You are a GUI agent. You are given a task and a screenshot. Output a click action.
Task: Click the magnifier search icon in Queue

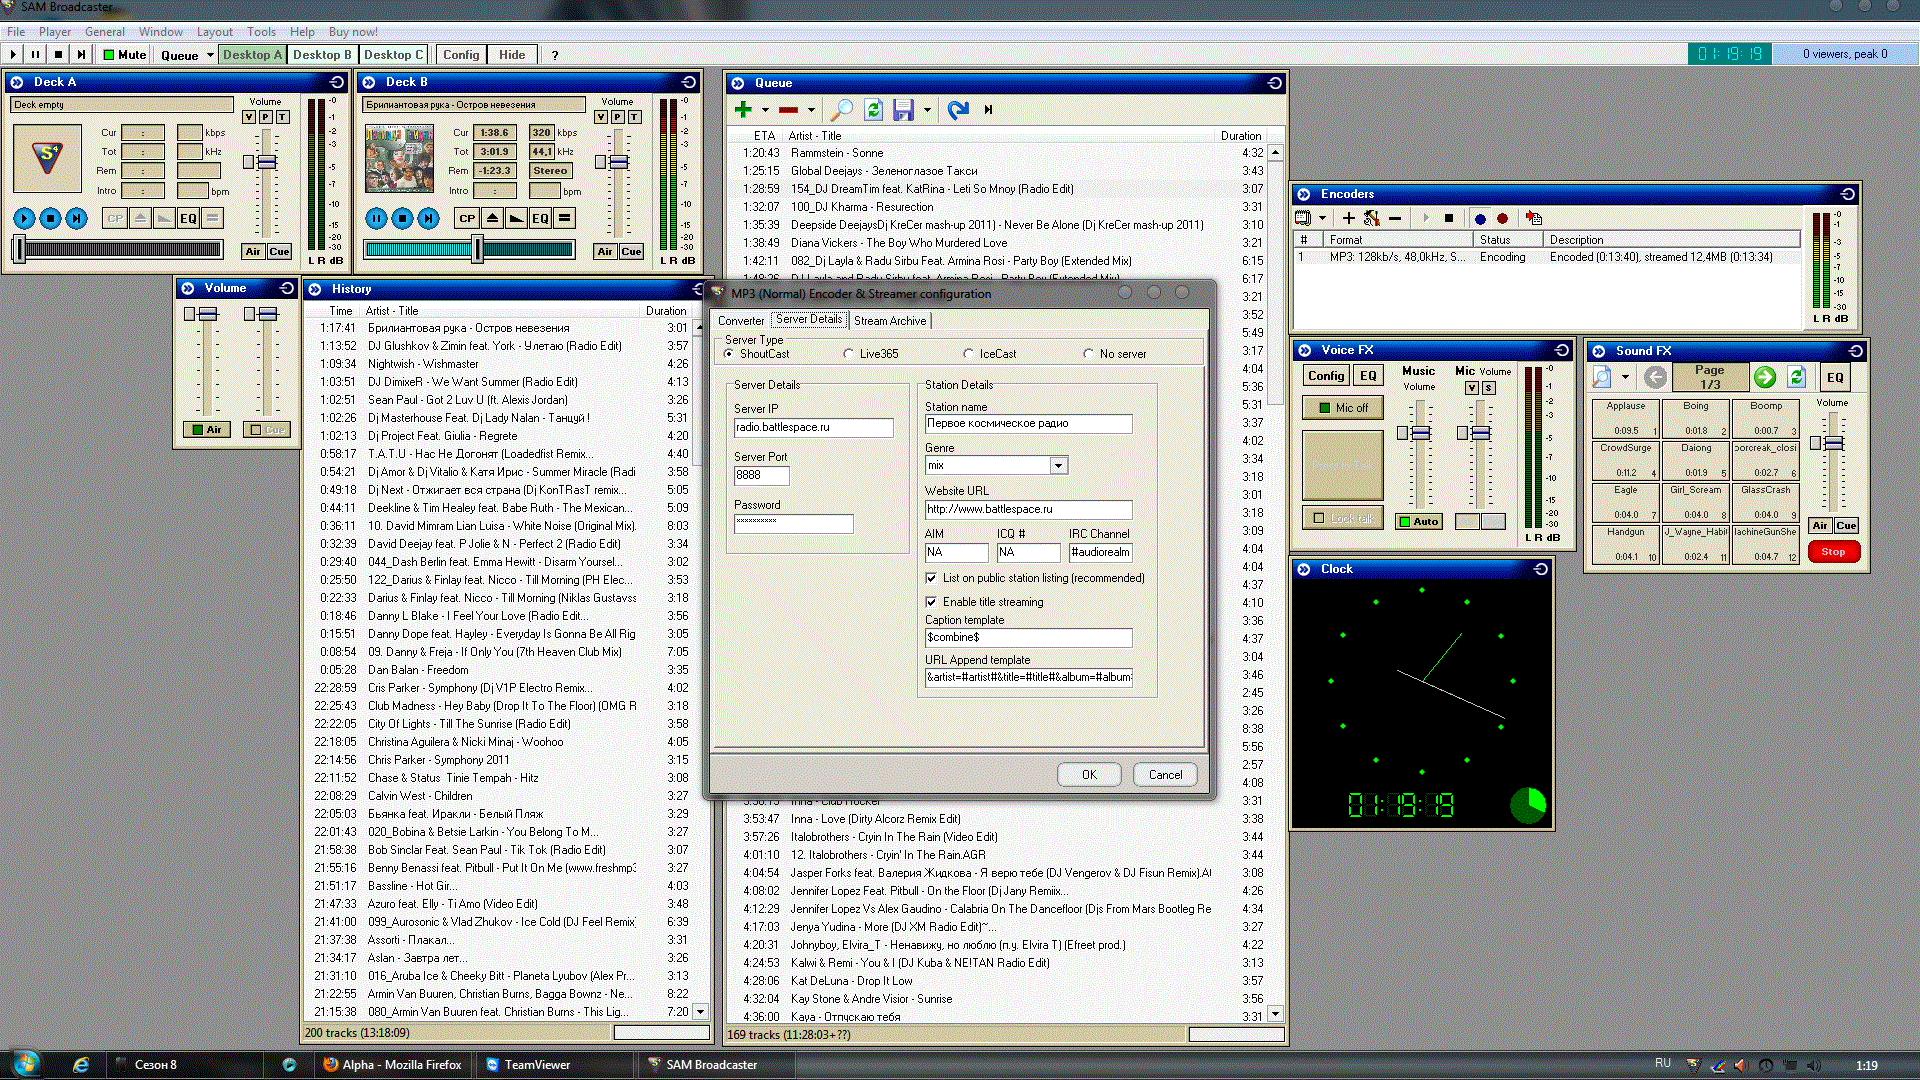tap(842, 110)
